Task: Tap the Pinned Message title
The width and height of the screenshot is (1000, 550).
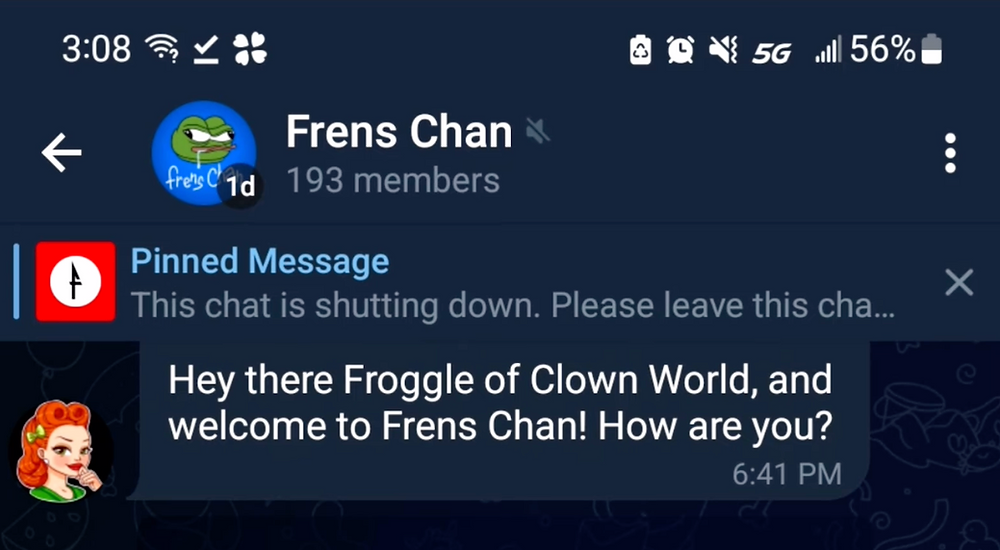Action: (260, 262)
